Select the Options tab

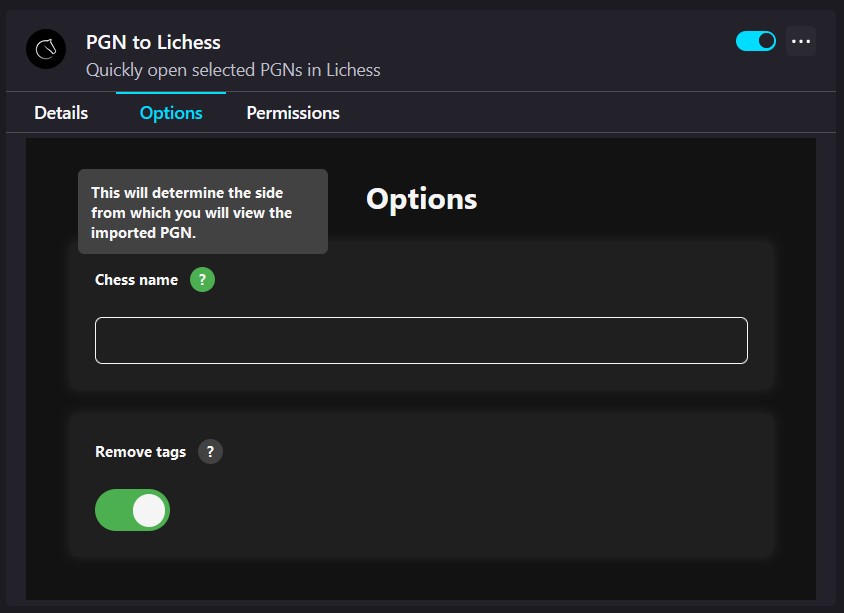tap(170, 112)
